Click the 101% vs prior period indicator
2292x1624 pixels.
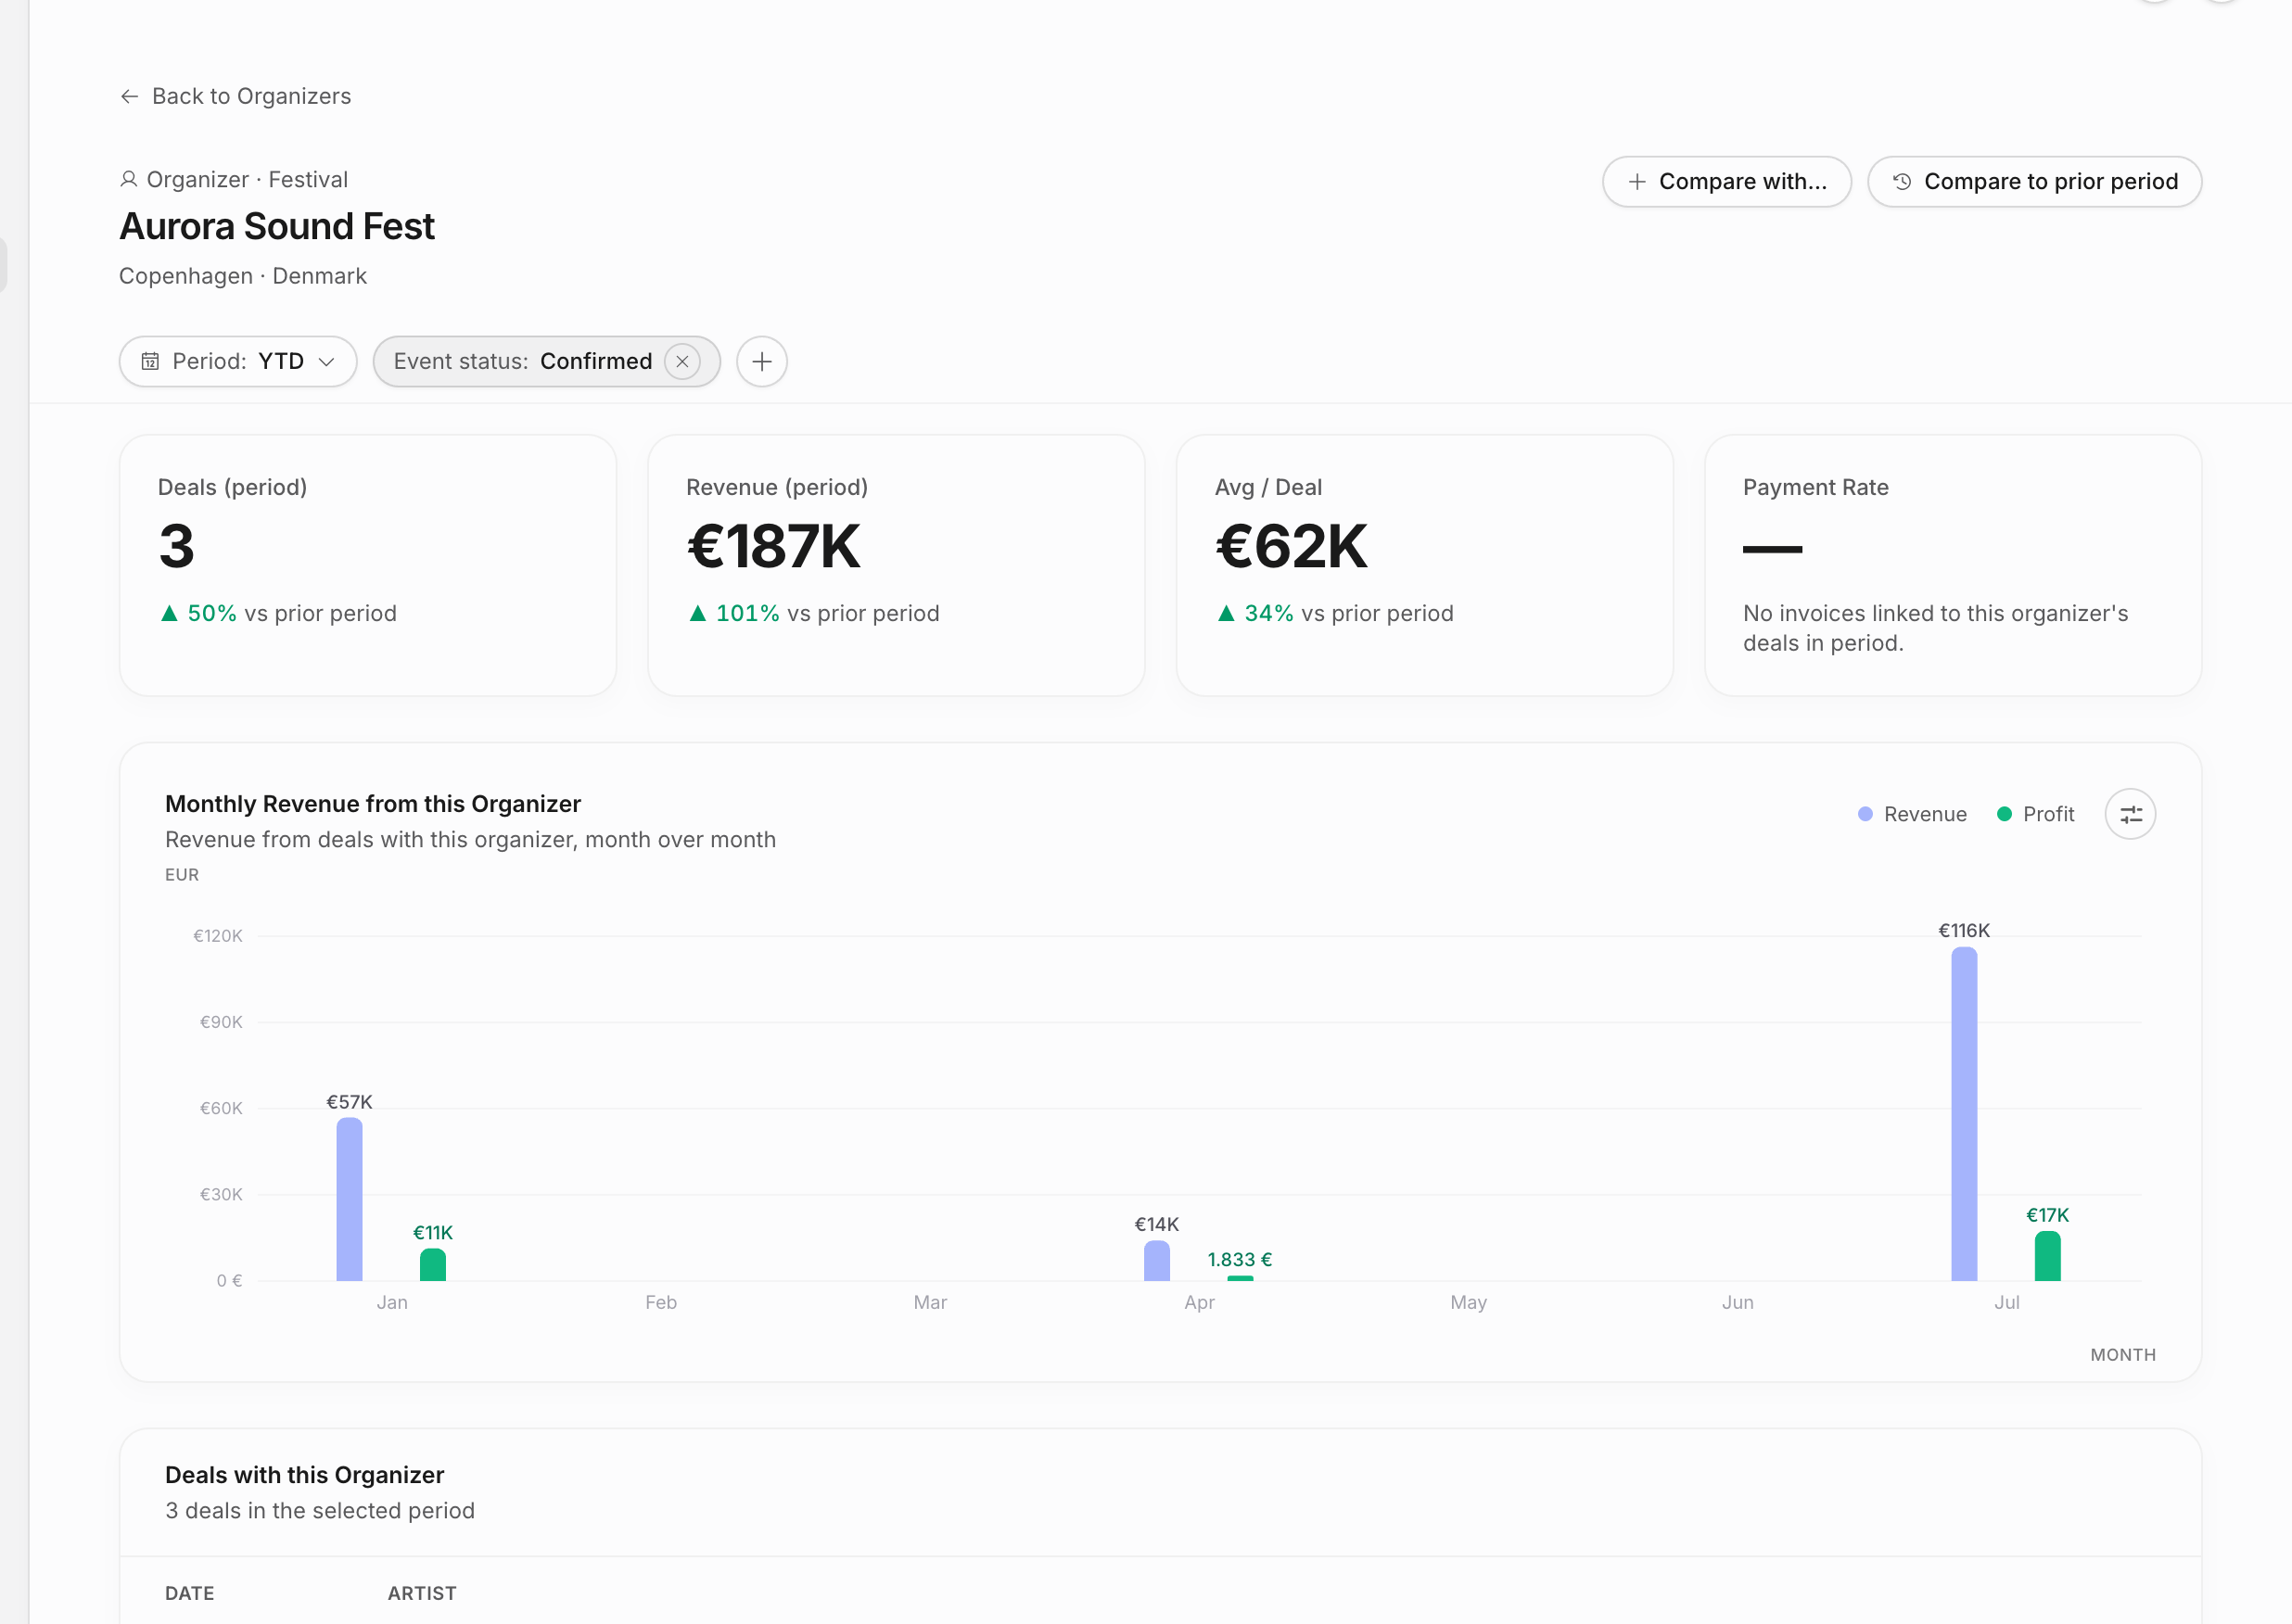(814, 613)
